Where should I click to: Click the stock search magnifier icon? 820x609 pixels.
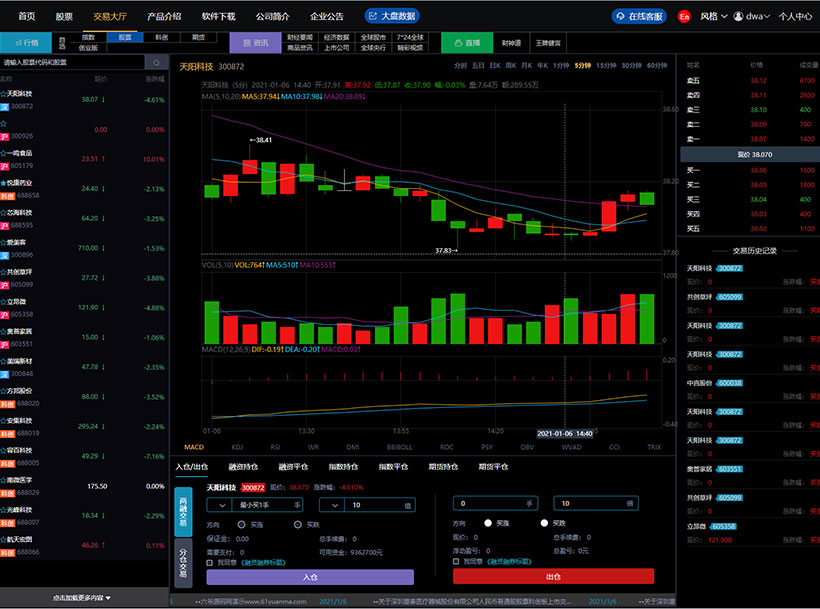(x=157, y=62)
